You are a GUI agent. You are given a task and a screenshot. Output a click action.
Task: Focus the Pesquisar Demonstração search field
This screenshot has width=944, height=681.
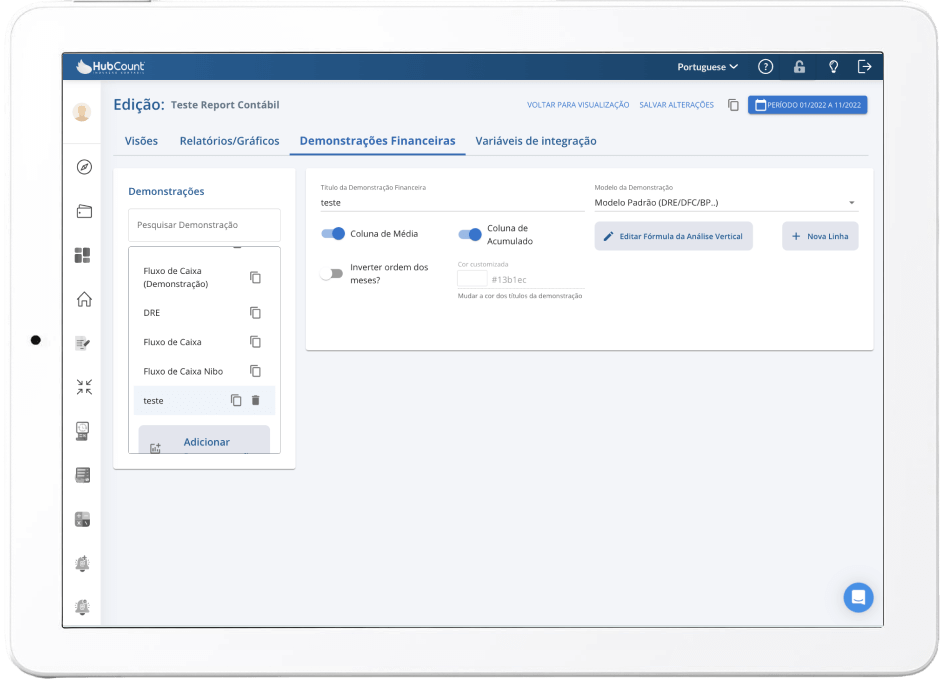pyautogui.click(x=204, y=225)
